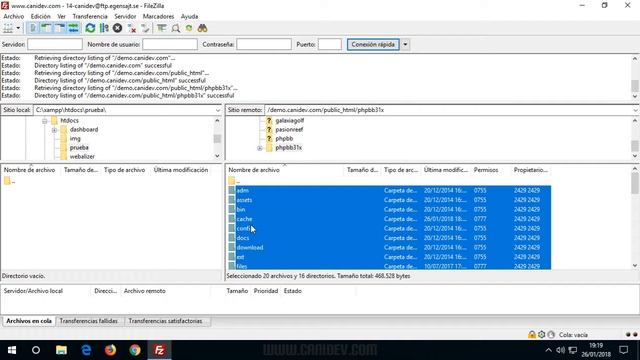This screenshot has height=360, width=640.
Task: Open the Ayuda menu
Action: [x=189, y=16]
